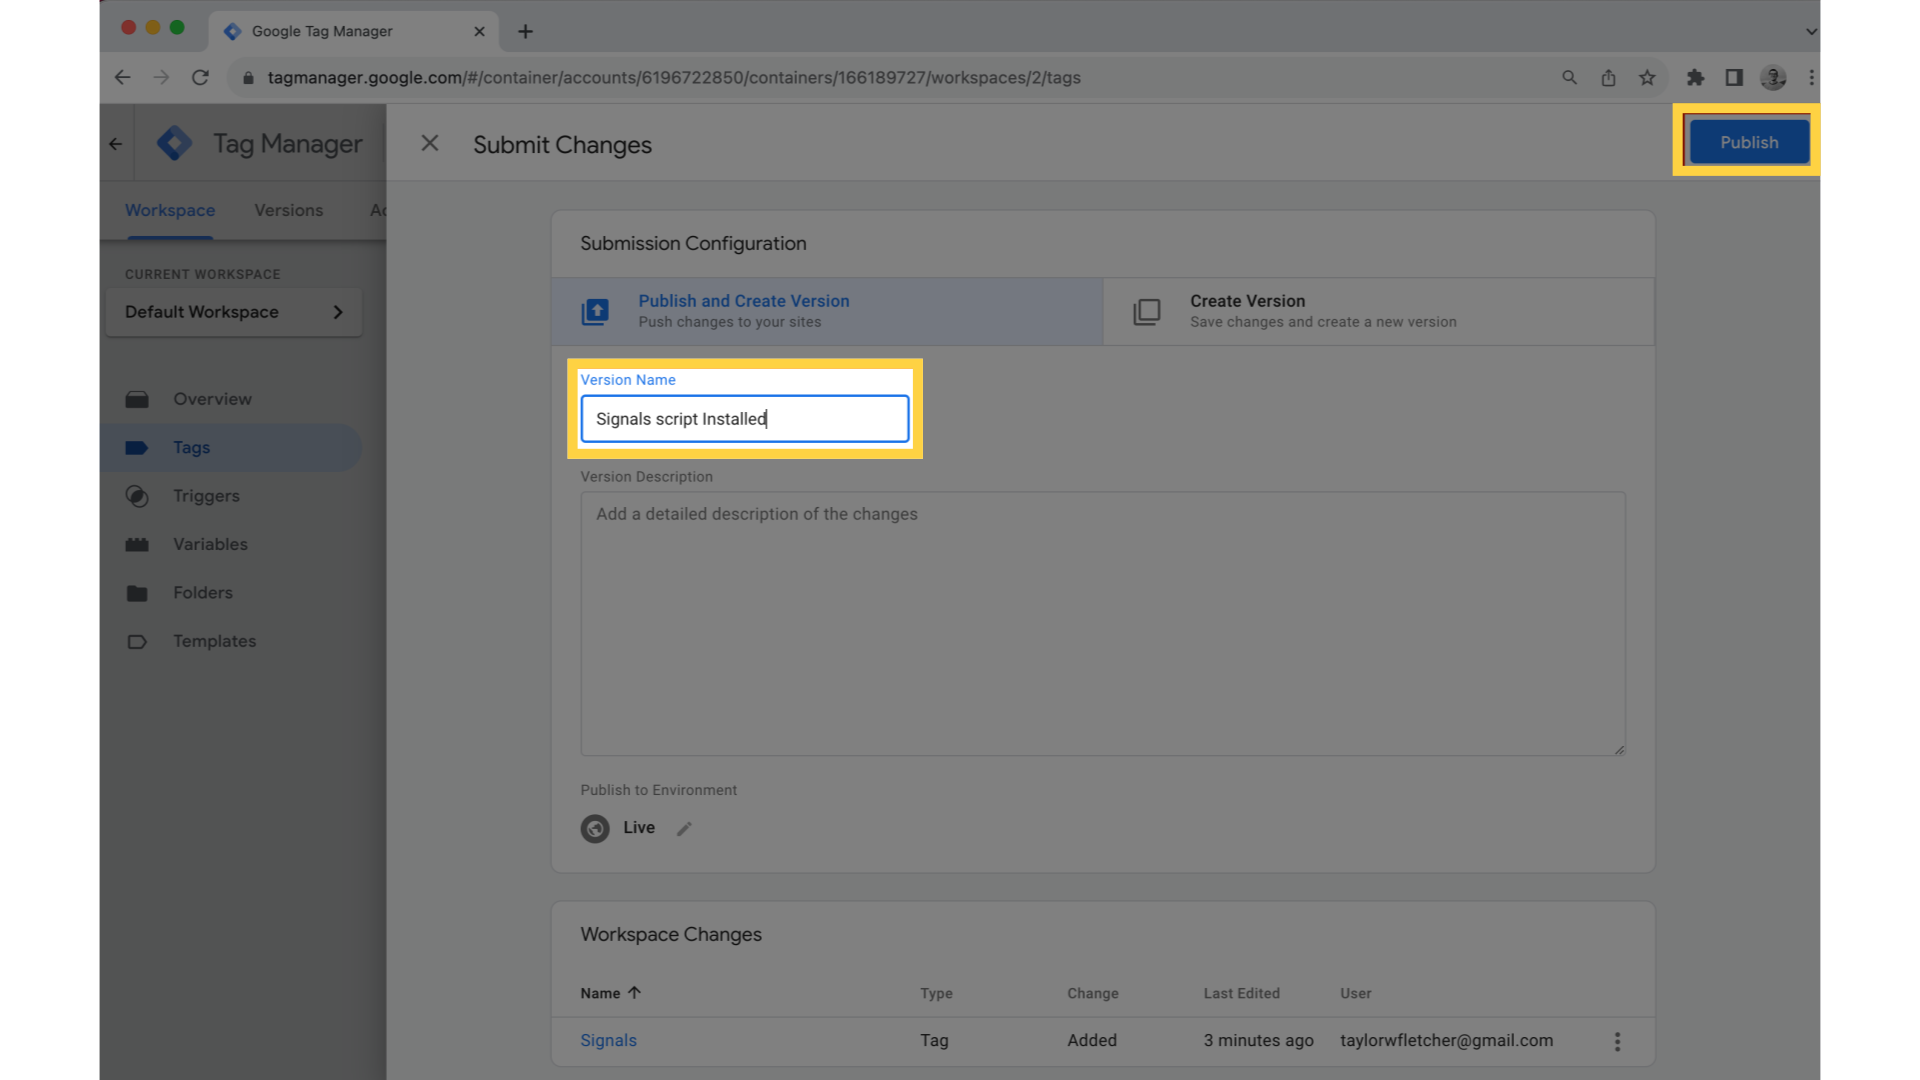Screen dimensions: 1920x1080
Task: Click the Live environment globe icon
Action: click(x=595, y=829)
